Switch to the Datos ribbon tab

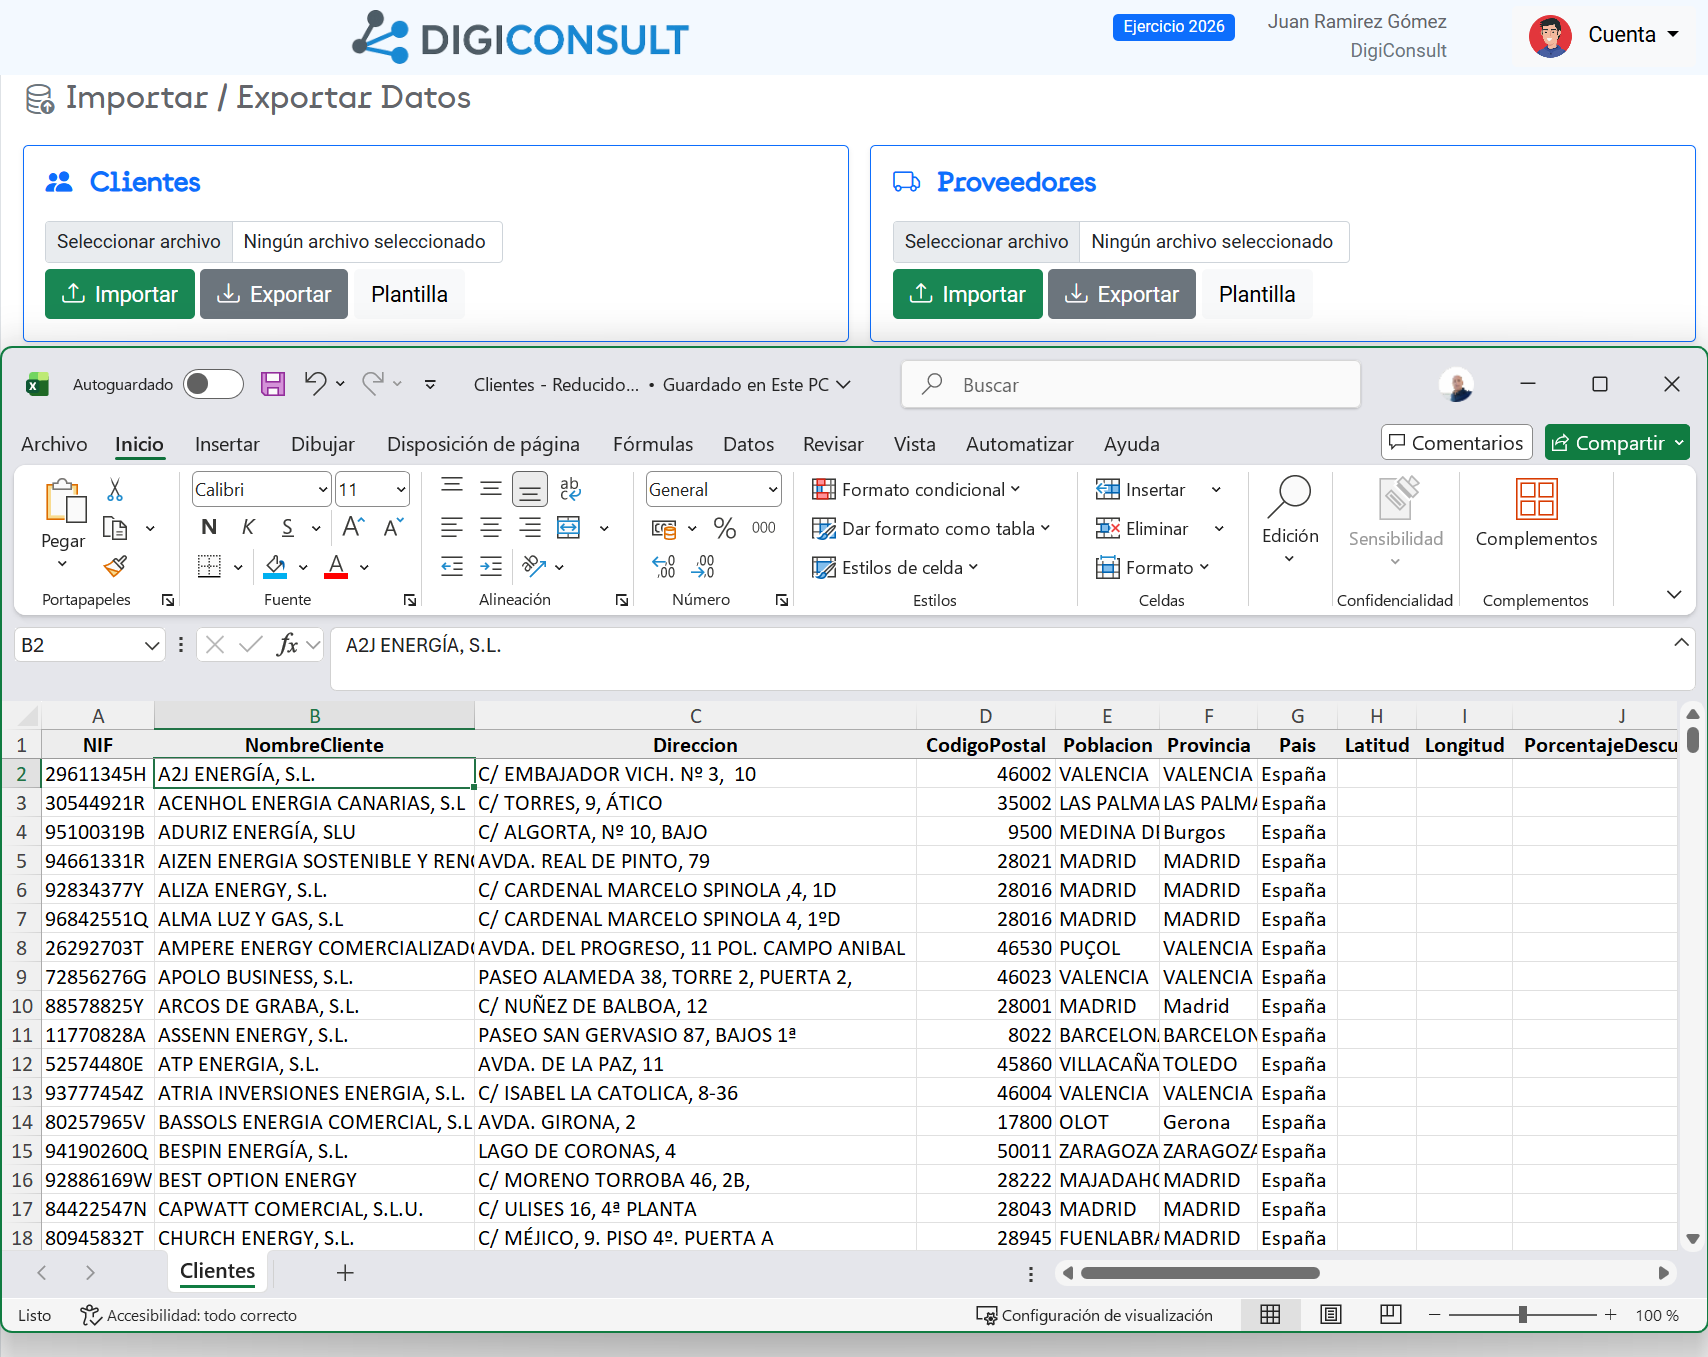click(749, 444)
